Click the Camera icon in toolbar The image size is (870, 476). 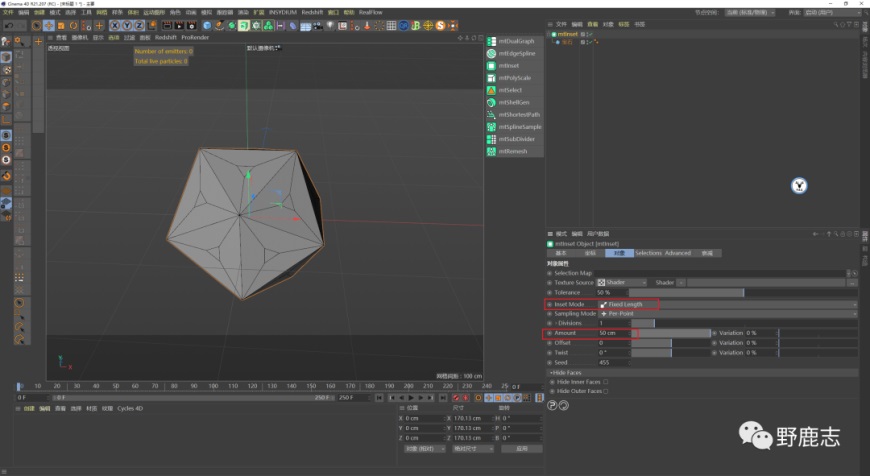tap(318, 26)
